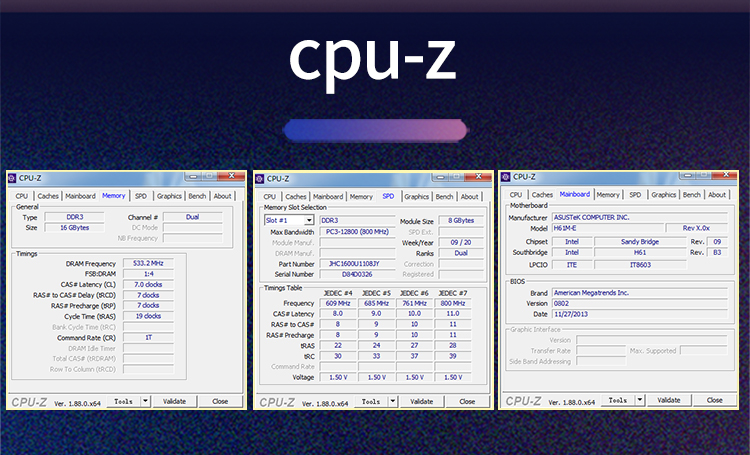Close the Memory window with the red X

click(x=231, y=176)
